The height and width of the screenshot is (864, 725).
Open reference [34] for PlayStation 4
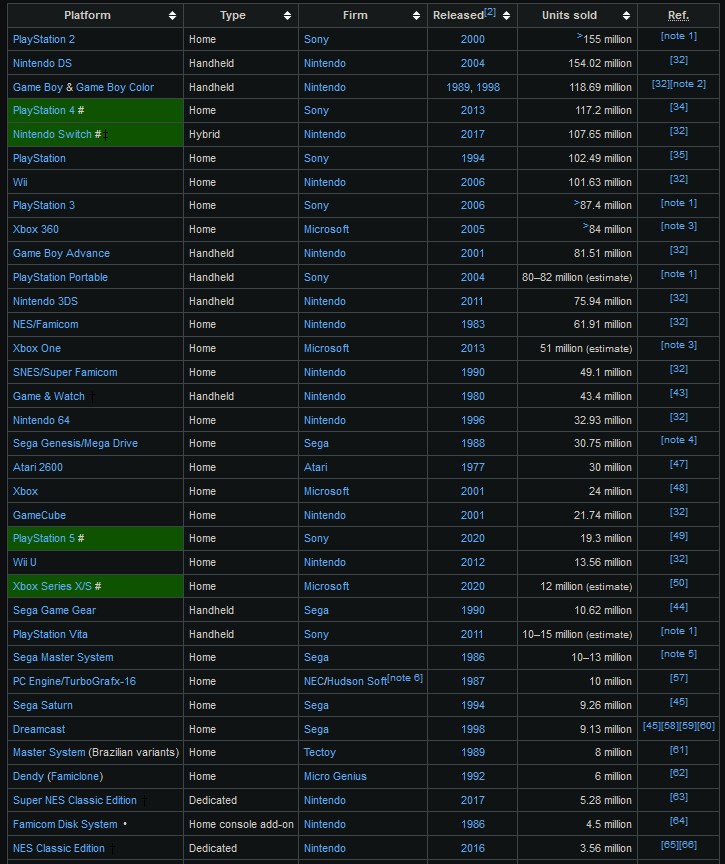coord(679,107)
